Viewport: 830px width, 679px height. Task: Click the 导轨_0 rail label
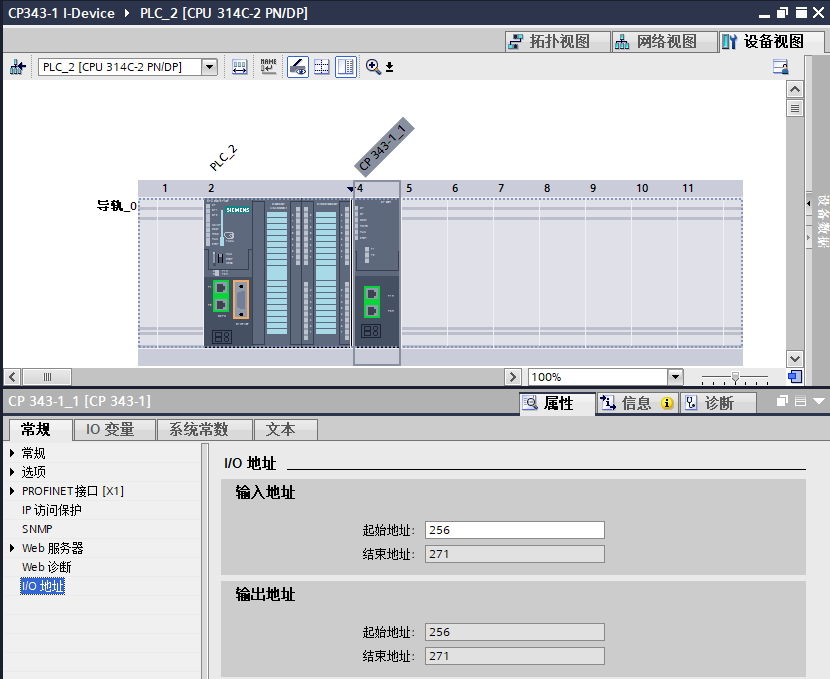coord(116,205)
